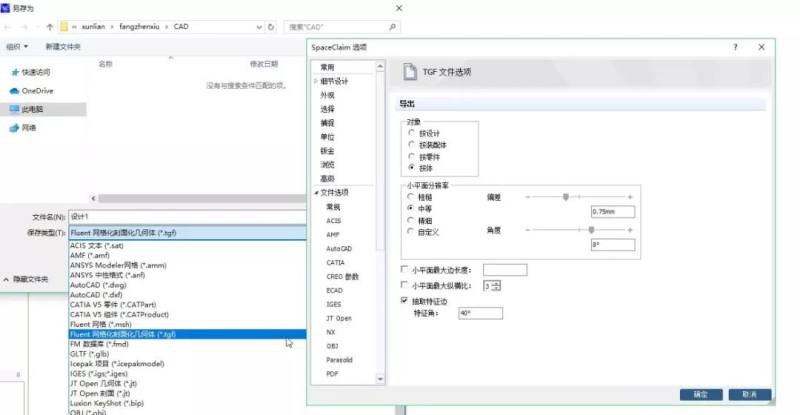Image resolution: width=800 pixels, height=415 pixels.
Task: Collapse the 文件选项 tree node
Action: (316, 192)
